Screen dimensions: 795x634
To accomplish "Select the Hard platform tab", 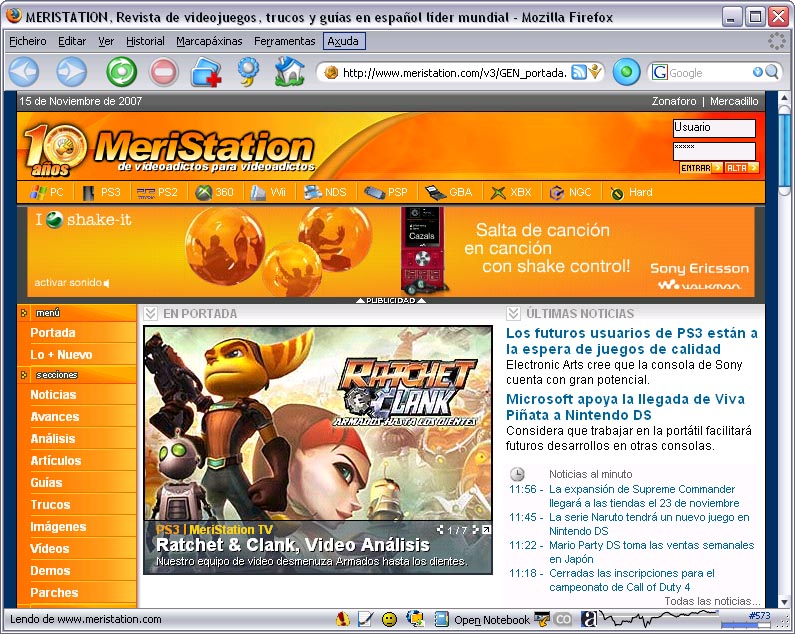I will (x=631, y=192).
